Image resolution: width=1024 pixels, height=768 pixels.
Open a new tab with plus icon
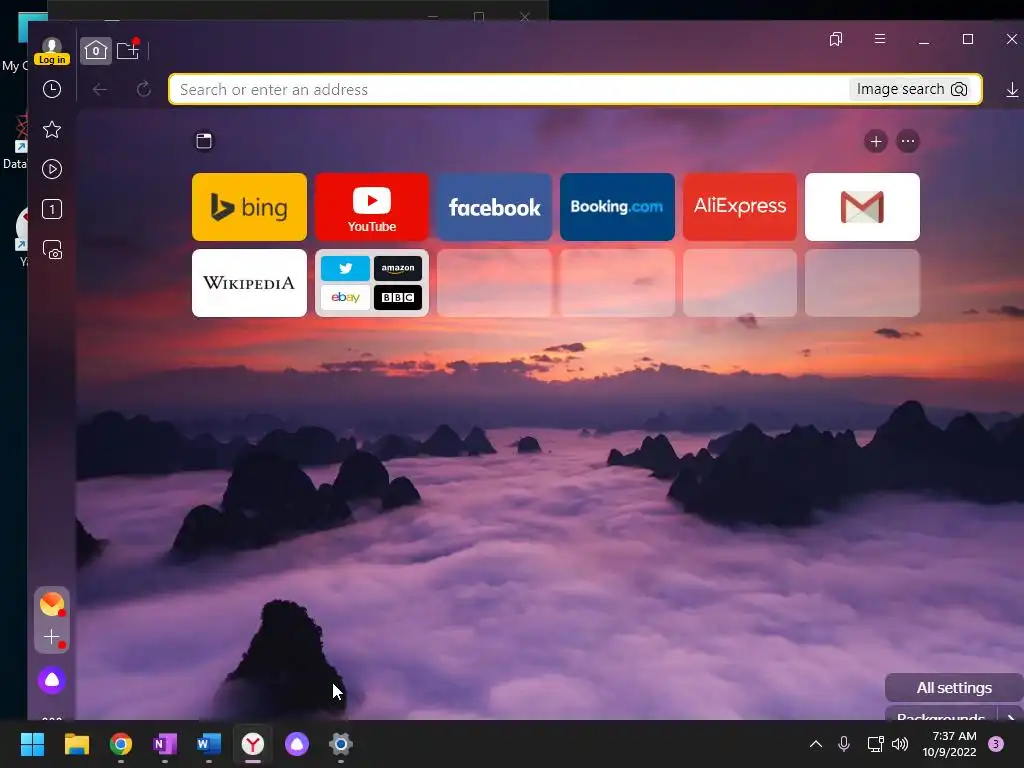128,50
